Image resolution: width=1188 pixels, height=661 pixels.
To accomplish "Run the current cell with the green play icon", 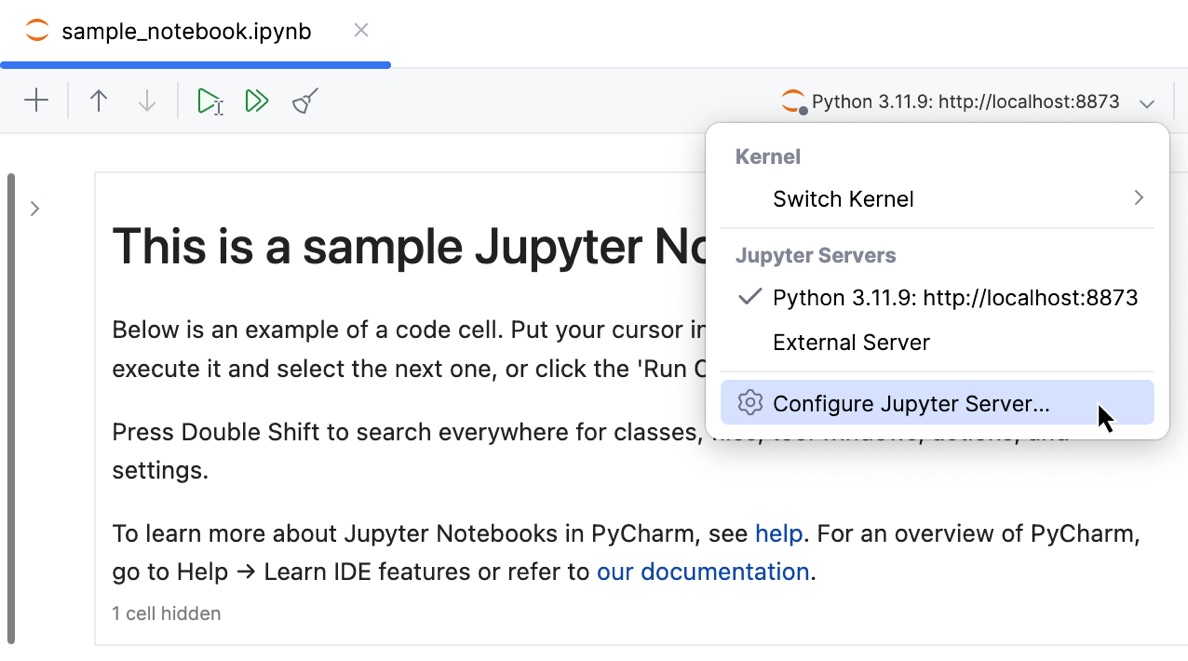I will (x=210, y=100).
